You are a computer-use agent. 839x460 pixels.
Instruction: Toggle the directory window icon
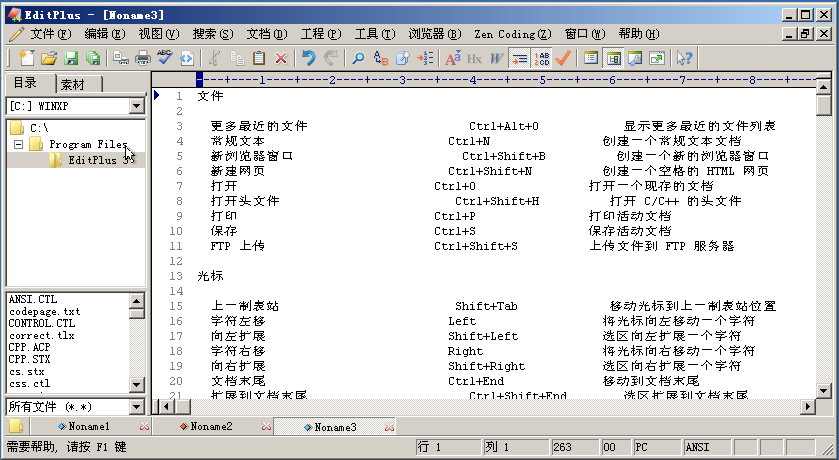tap(613, 58)
